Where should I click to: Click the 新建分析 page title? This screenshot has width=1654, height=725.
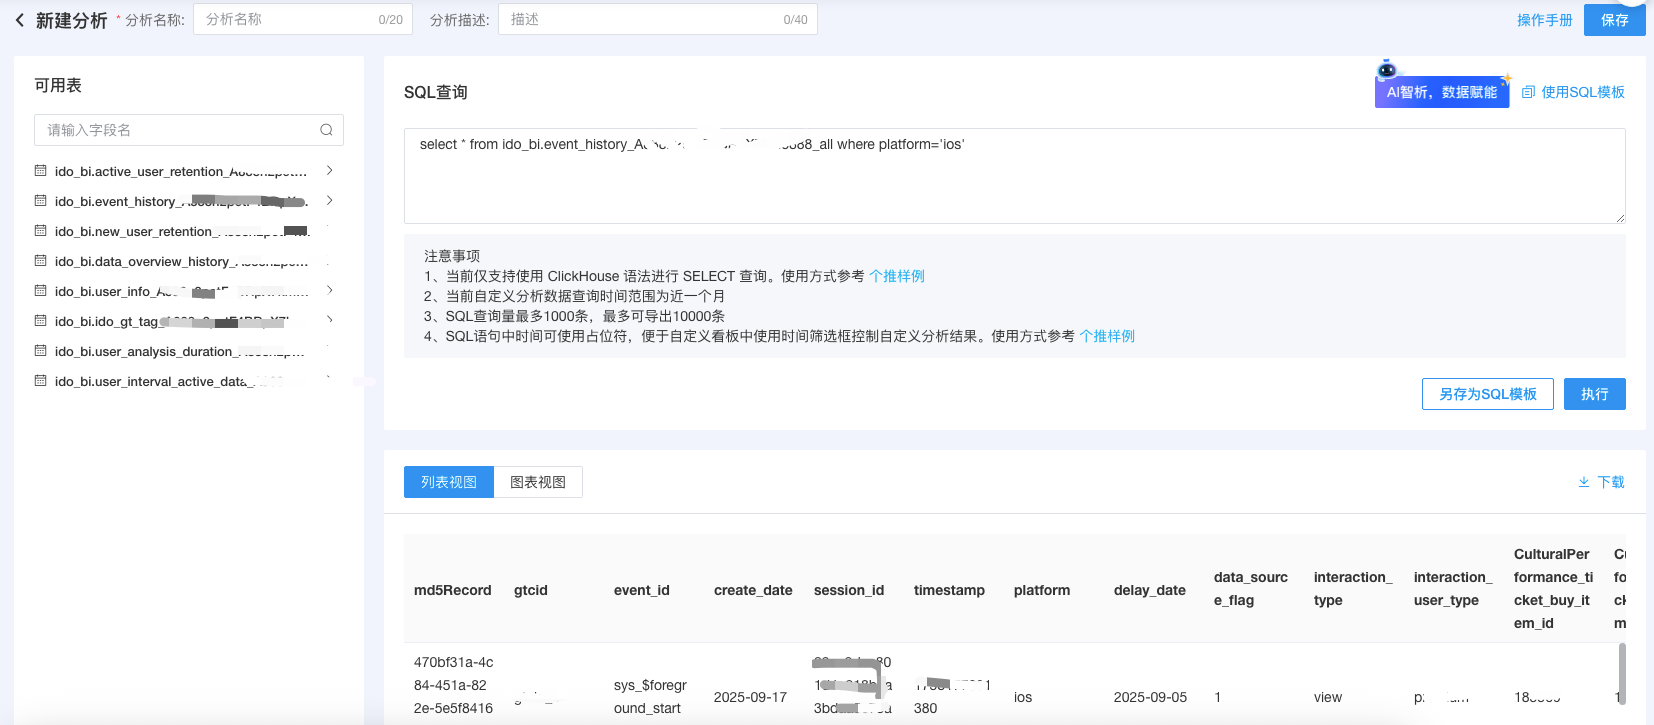coord(72,20)
